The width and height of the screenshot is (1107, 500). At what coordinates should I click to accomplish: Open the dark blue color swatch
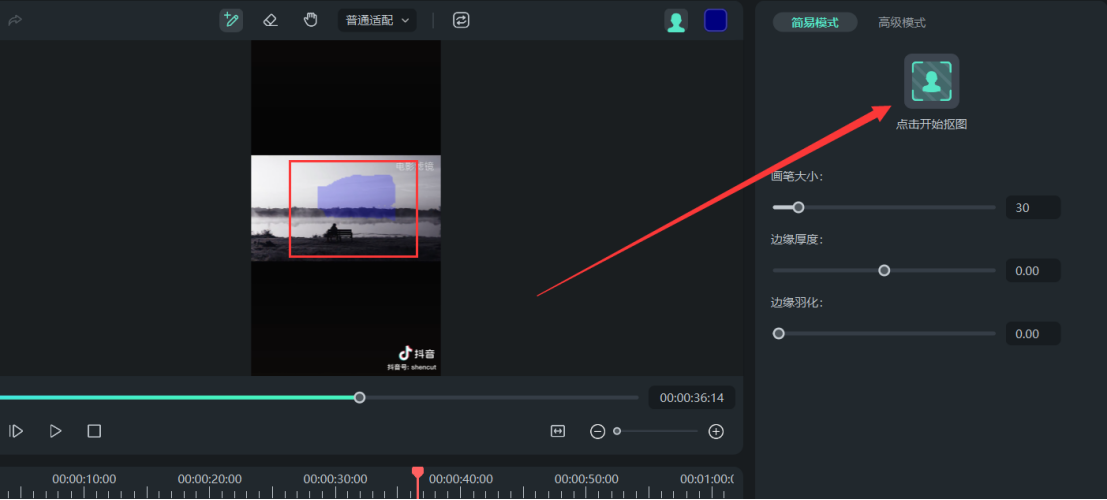pyautogui.click(x=715, y=20)
